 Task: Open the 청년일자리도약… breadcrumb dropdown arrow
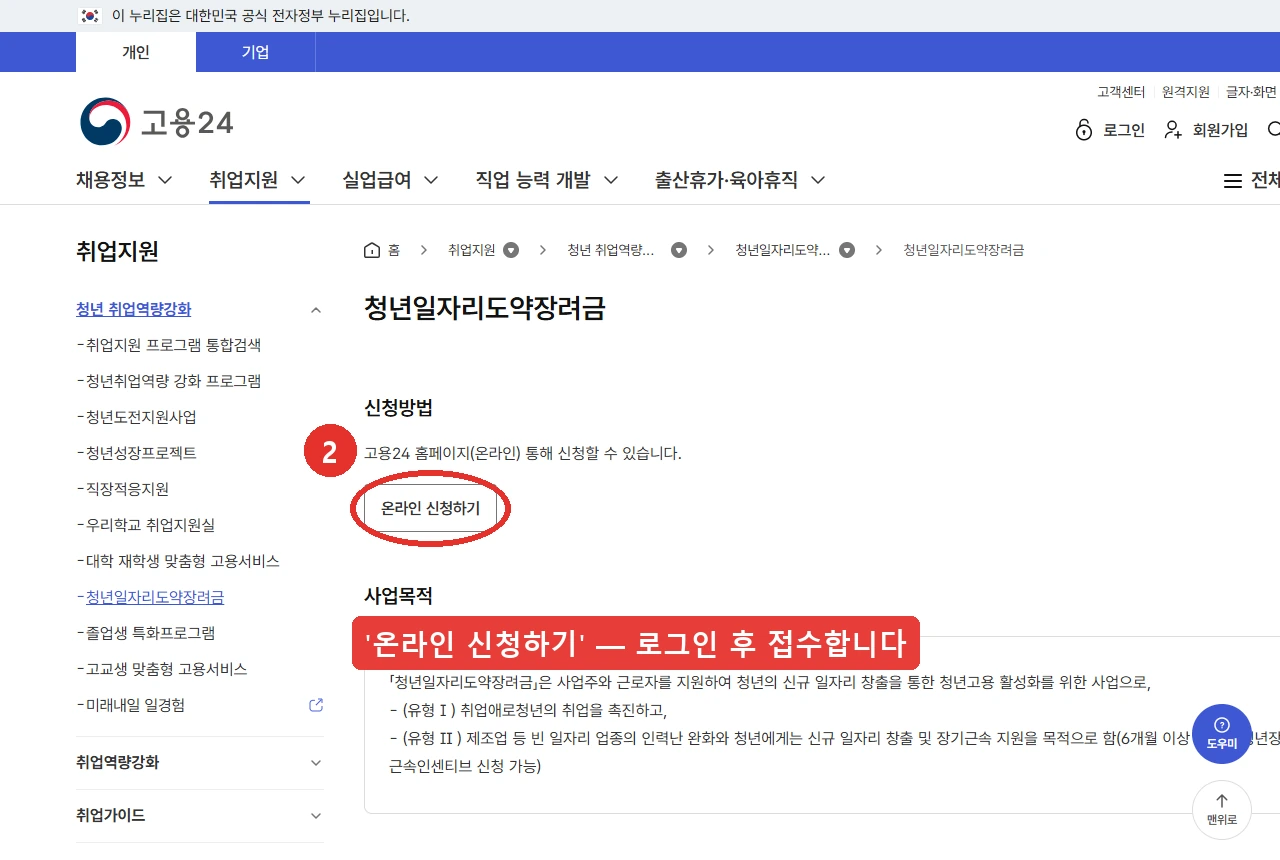847,250
